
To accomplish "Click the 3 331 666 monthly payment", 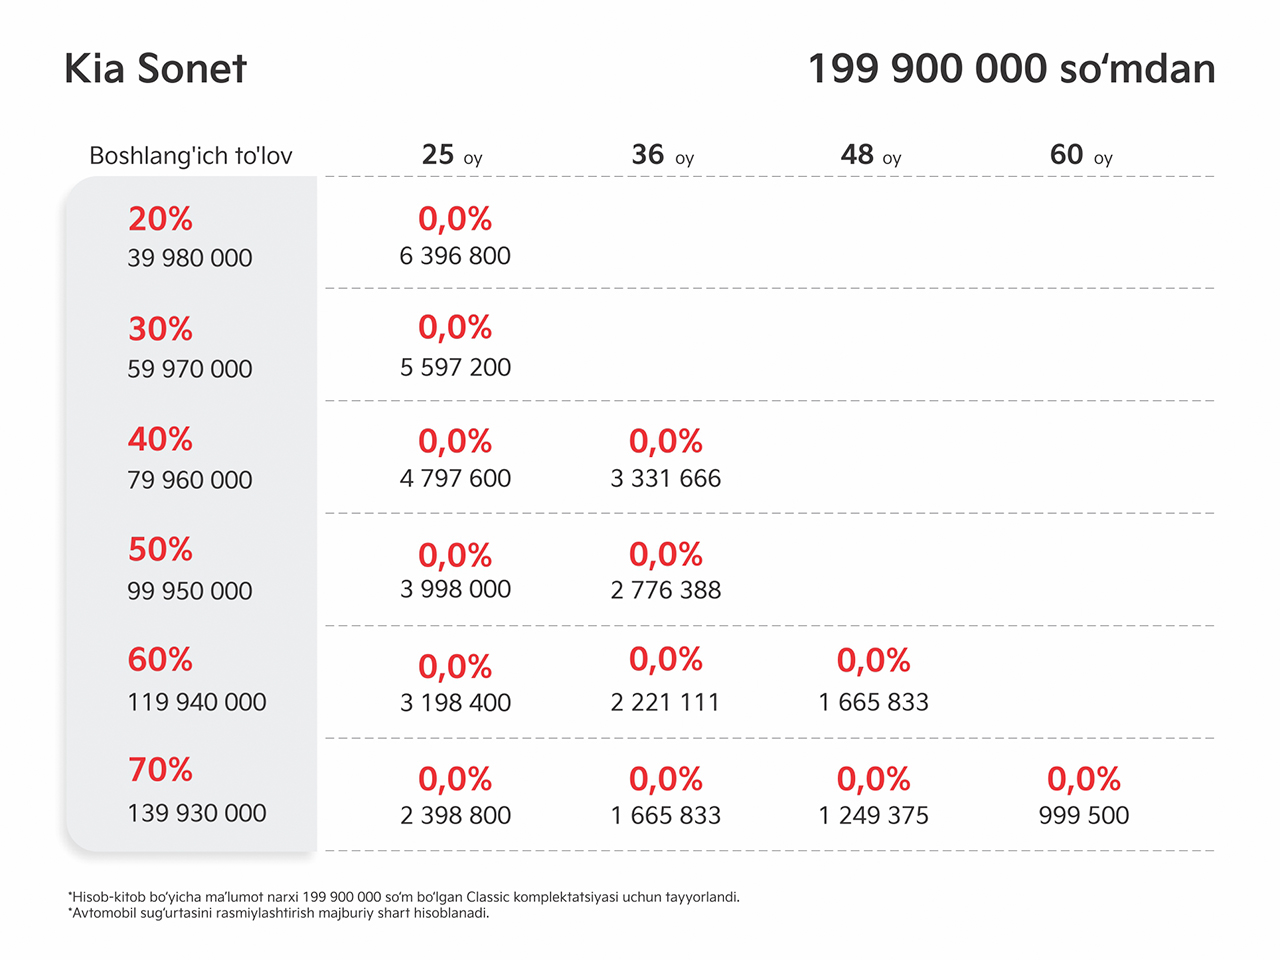I will pyautogui.click(x=666, y=479).
